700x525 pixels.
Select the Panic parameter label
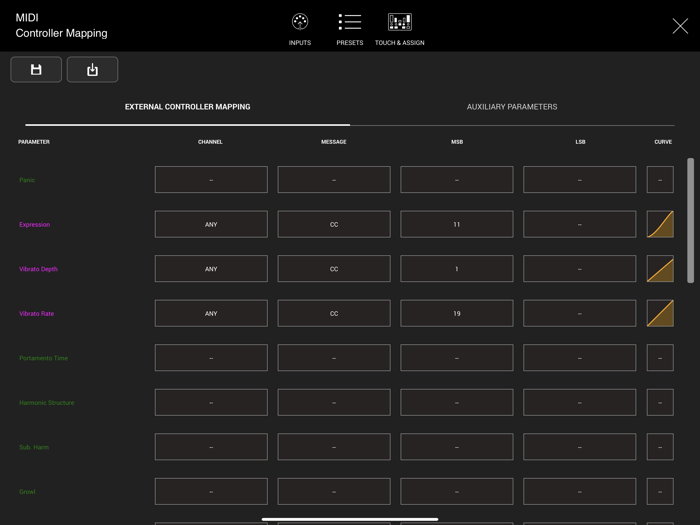click(27, 180)
